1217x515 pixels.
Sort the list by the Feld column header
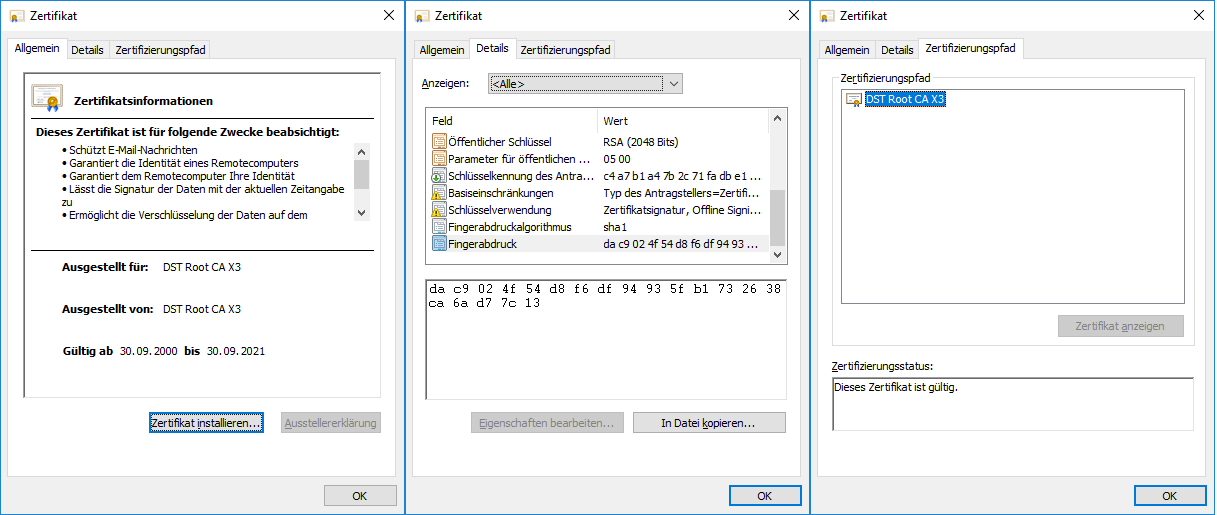click(x=510, y=121)
